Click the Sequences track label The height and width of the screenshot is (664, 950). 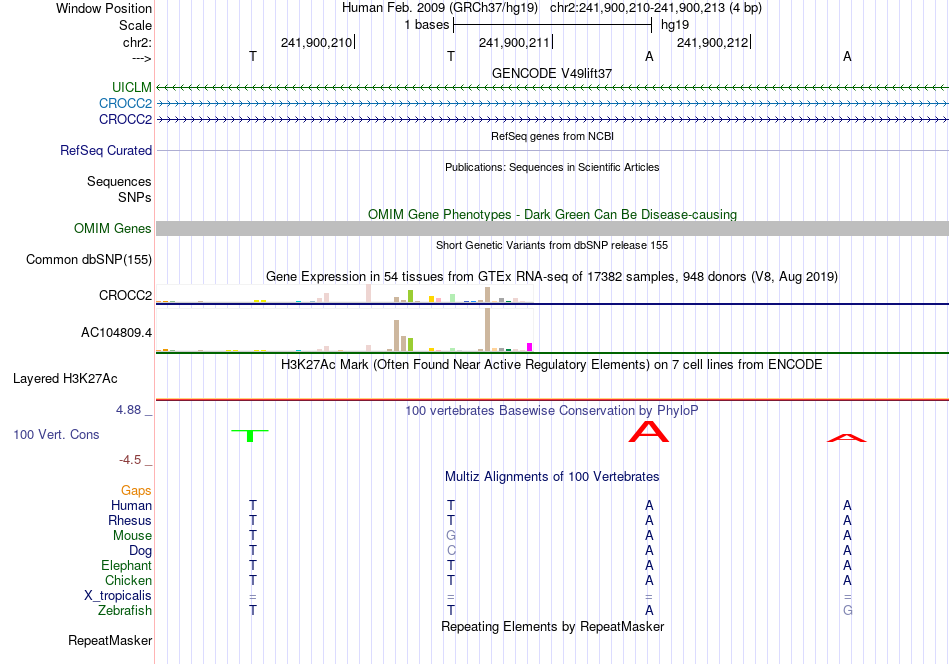pyautogui.click(x=119, y=181)
